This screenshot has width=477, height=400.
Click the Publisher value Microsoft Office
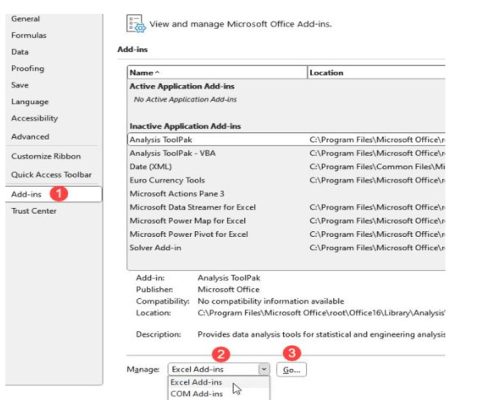pyautogui.click(x=228, y=289)
